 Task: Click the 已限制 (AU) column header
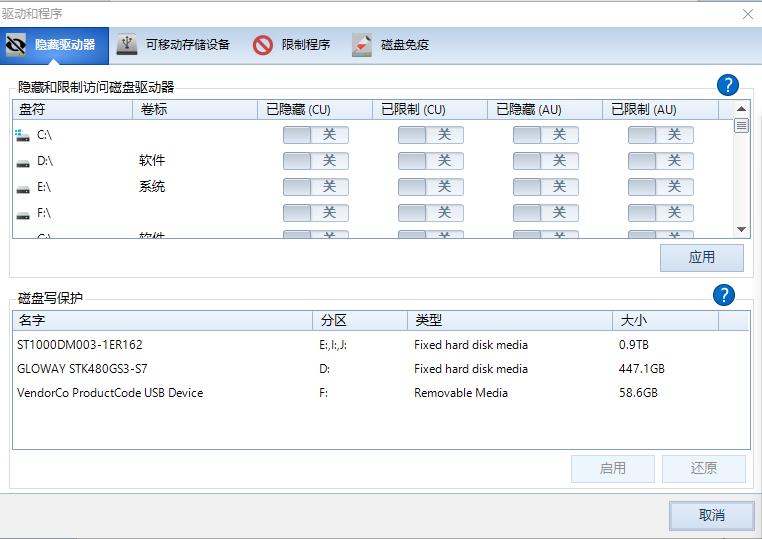[660, 110]
